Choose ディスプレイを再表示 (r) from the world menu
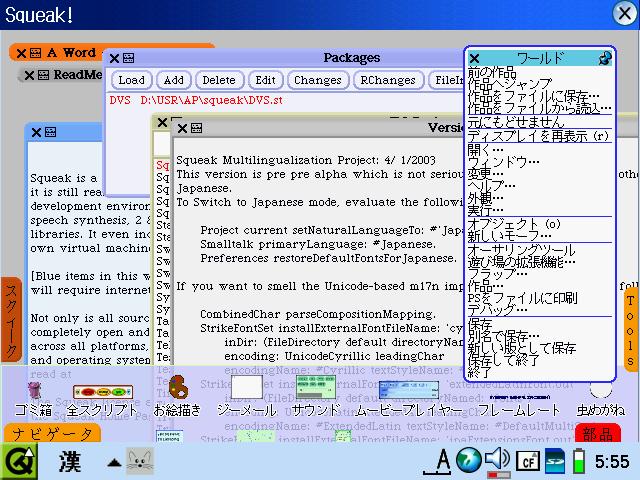 pos(538,135)
